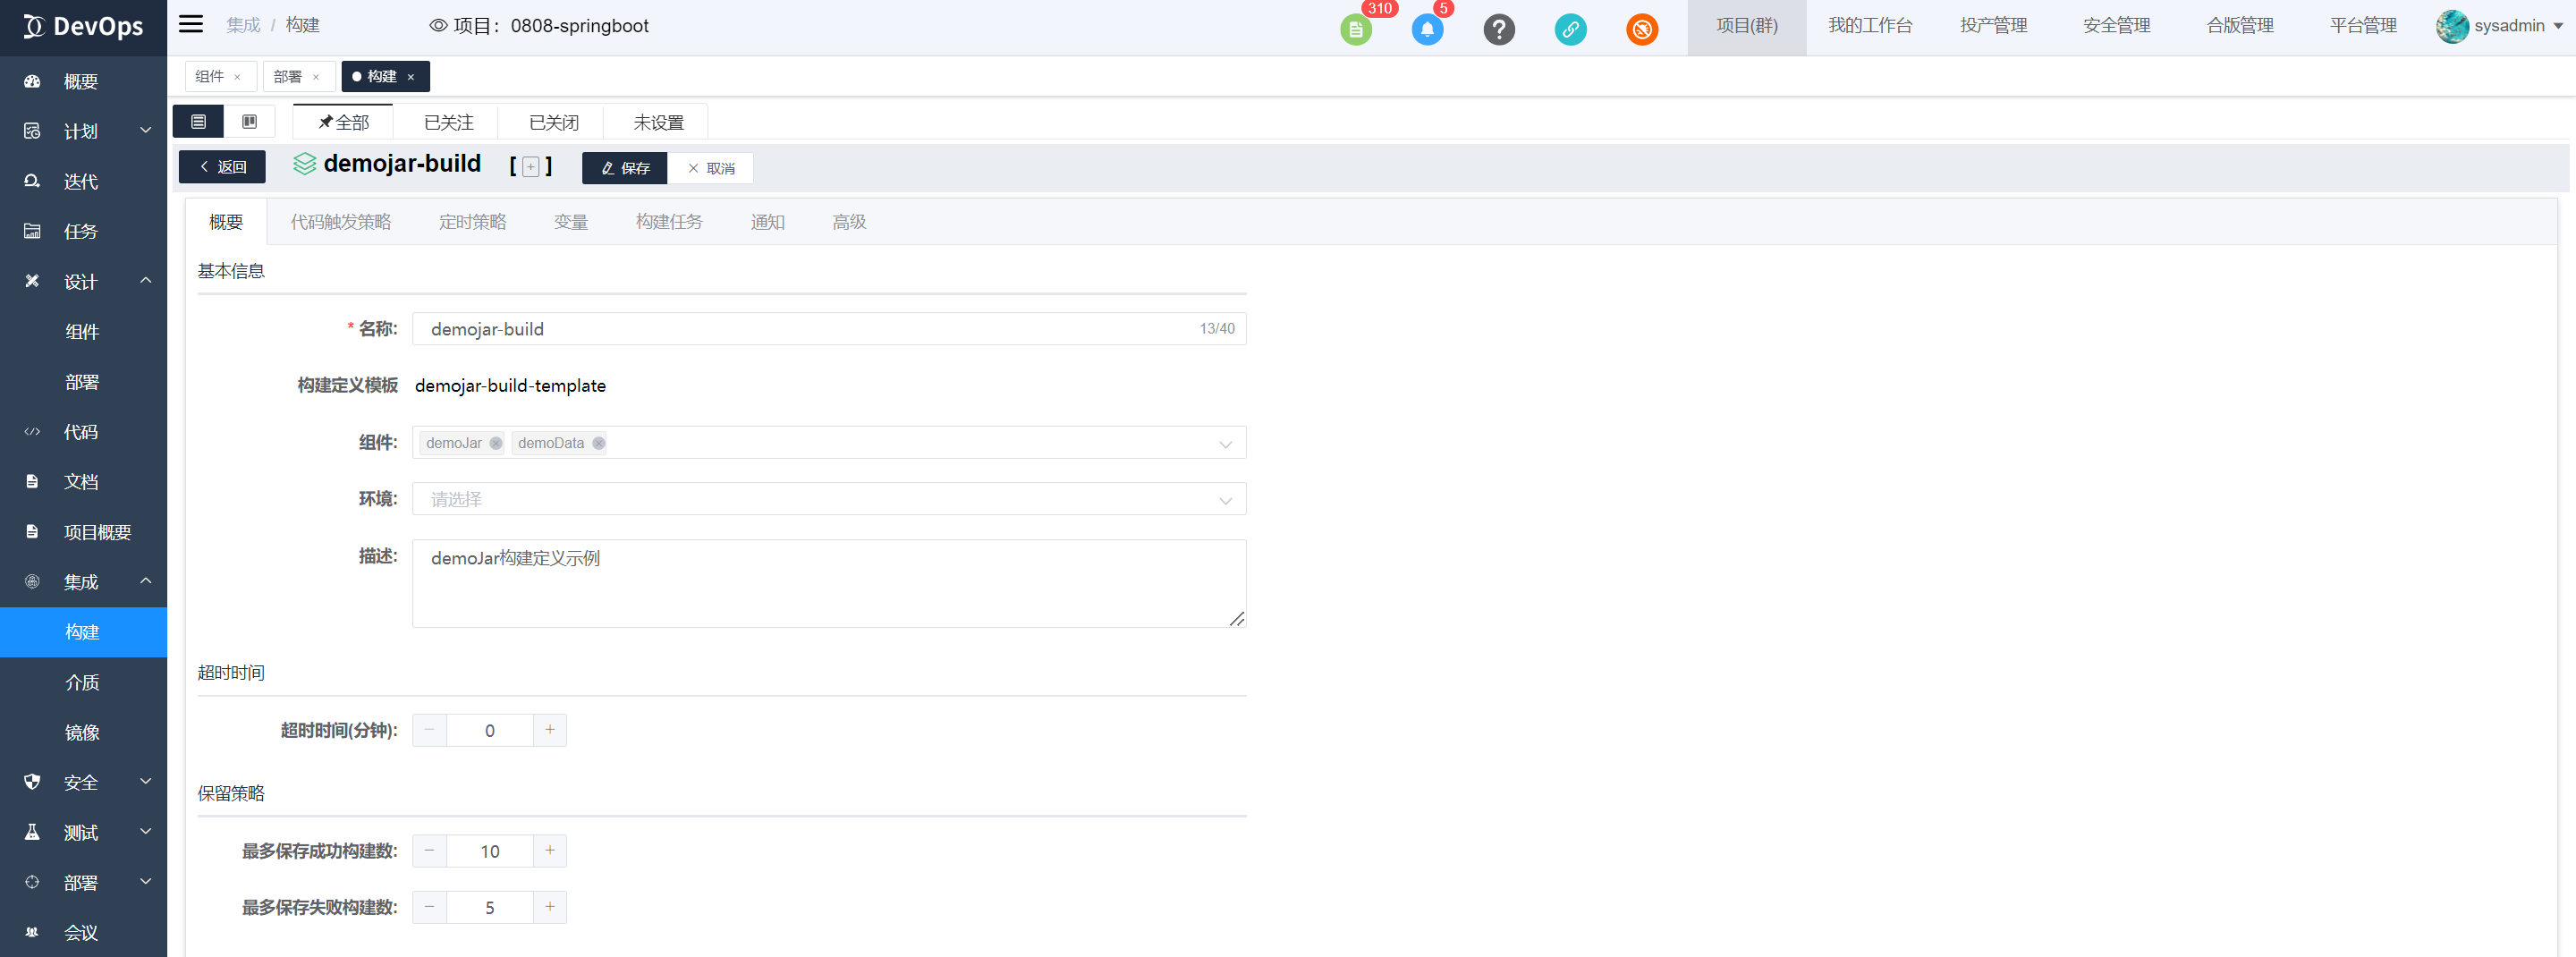Viewport: 2576px width, 957px height.
Task: Click the 保存 button
Action: (625, 168)
